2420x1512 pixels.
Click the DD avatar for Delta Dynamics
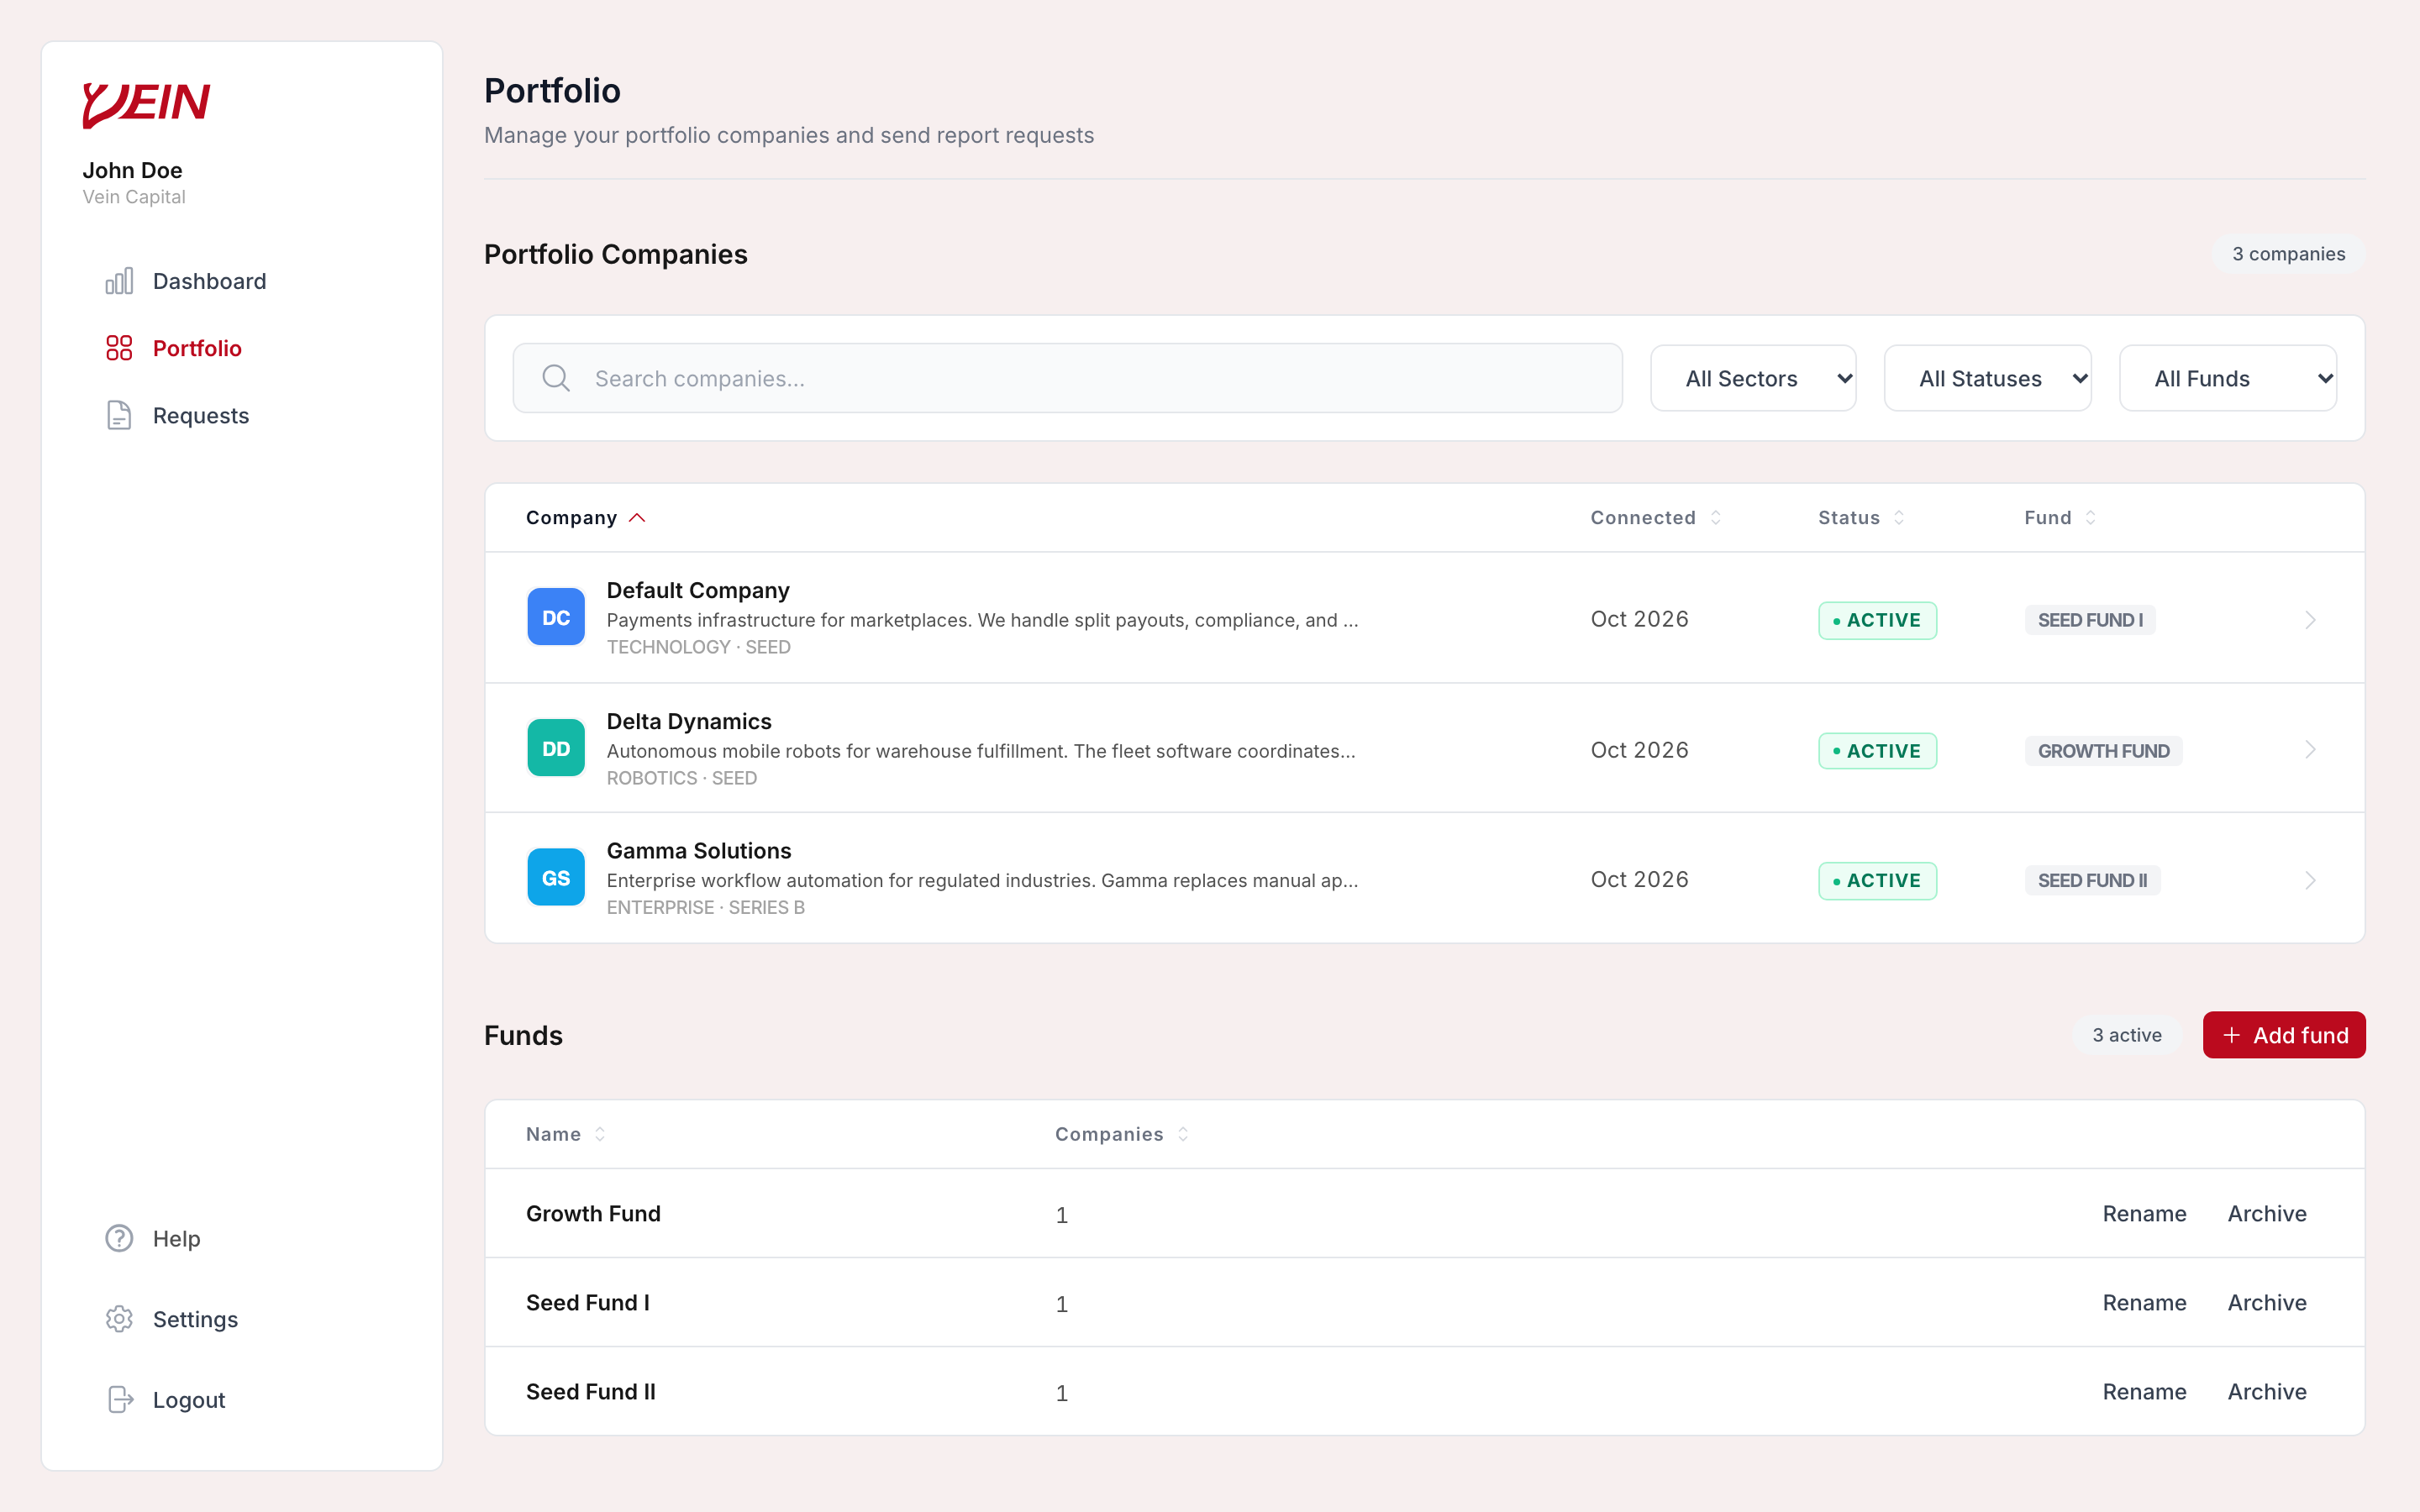coord(556,748)
